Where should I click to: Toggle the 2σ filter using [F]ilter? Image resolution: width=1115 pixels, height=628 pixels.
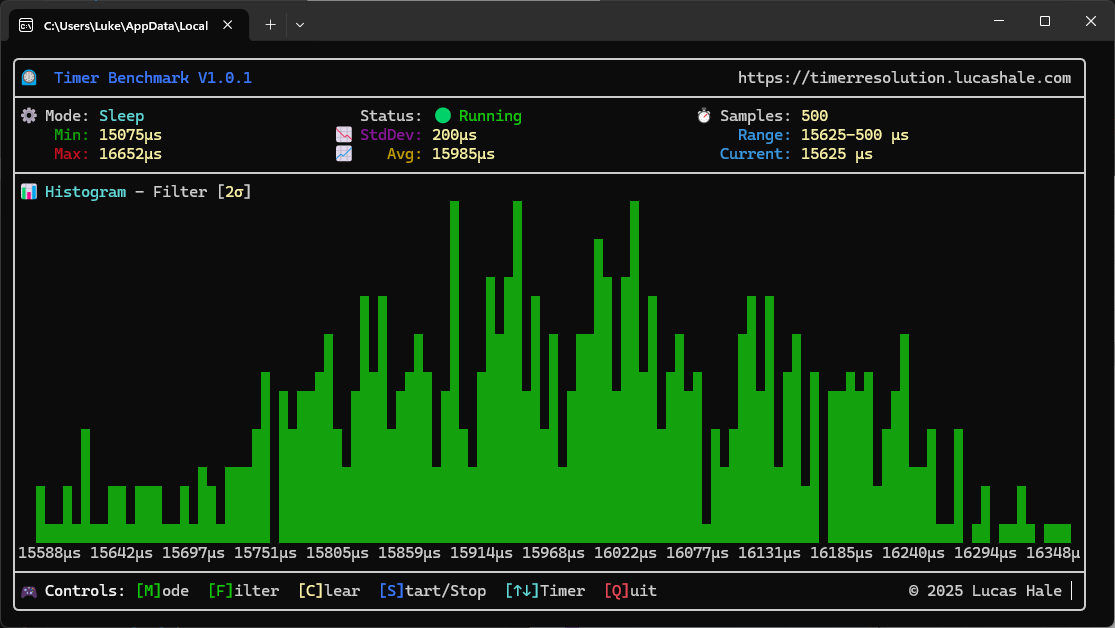click(243, 591)
